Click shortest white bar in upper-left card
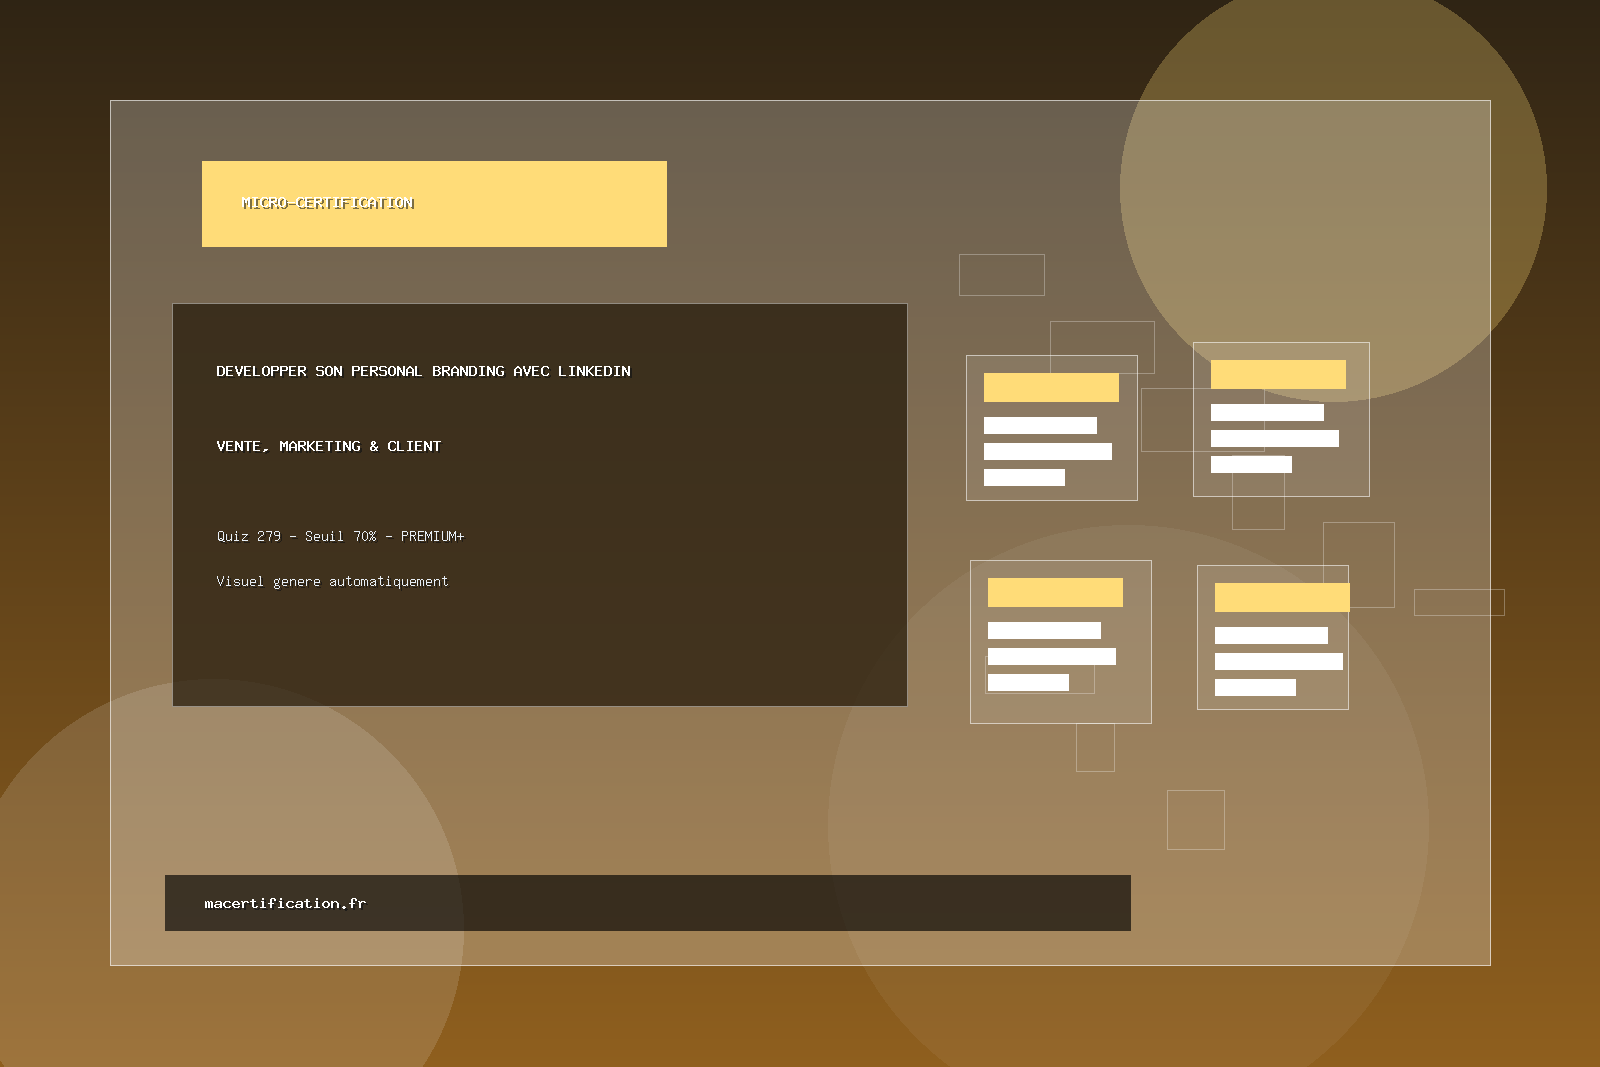This screenshot has height=1067, width=1600. [1024, 477]
